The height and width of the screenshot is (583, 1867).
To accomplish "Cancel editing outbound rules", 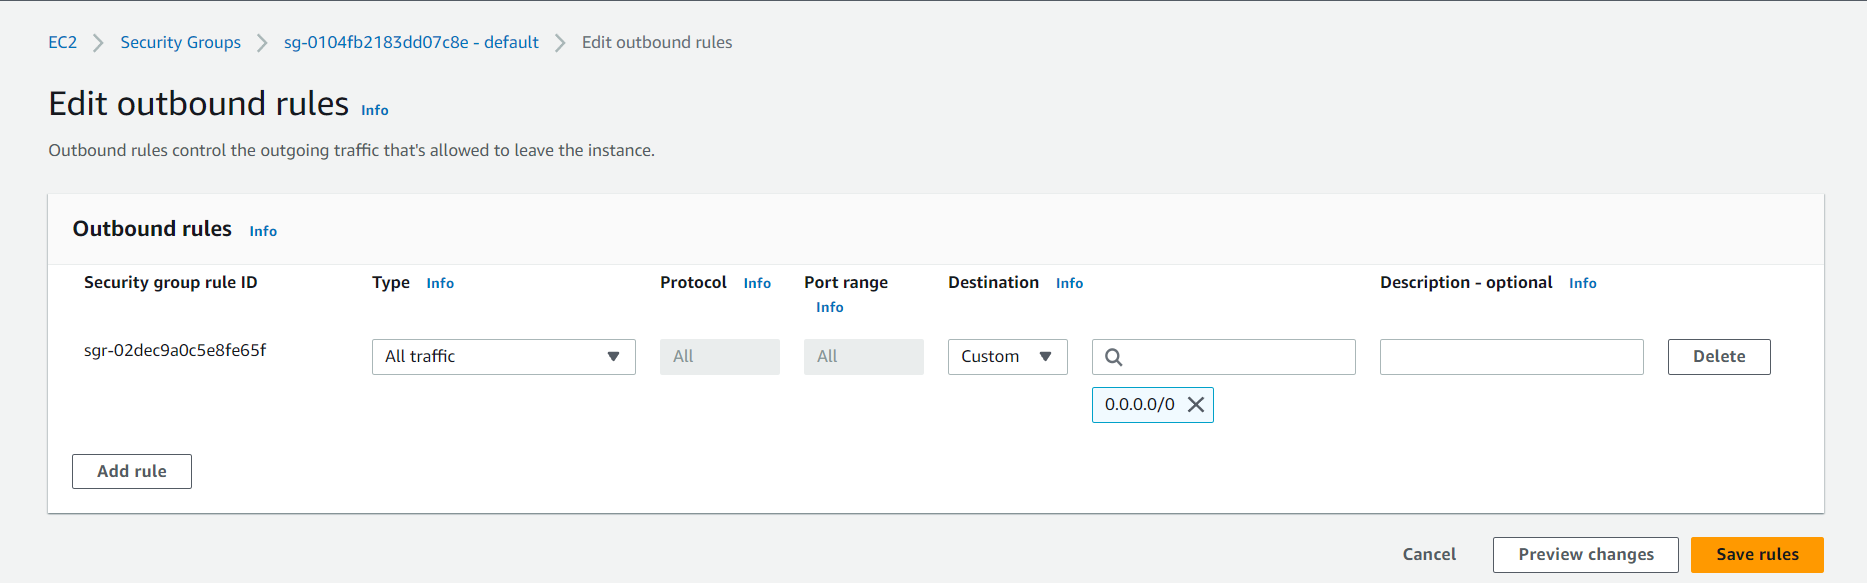I will pos(1429,555).
